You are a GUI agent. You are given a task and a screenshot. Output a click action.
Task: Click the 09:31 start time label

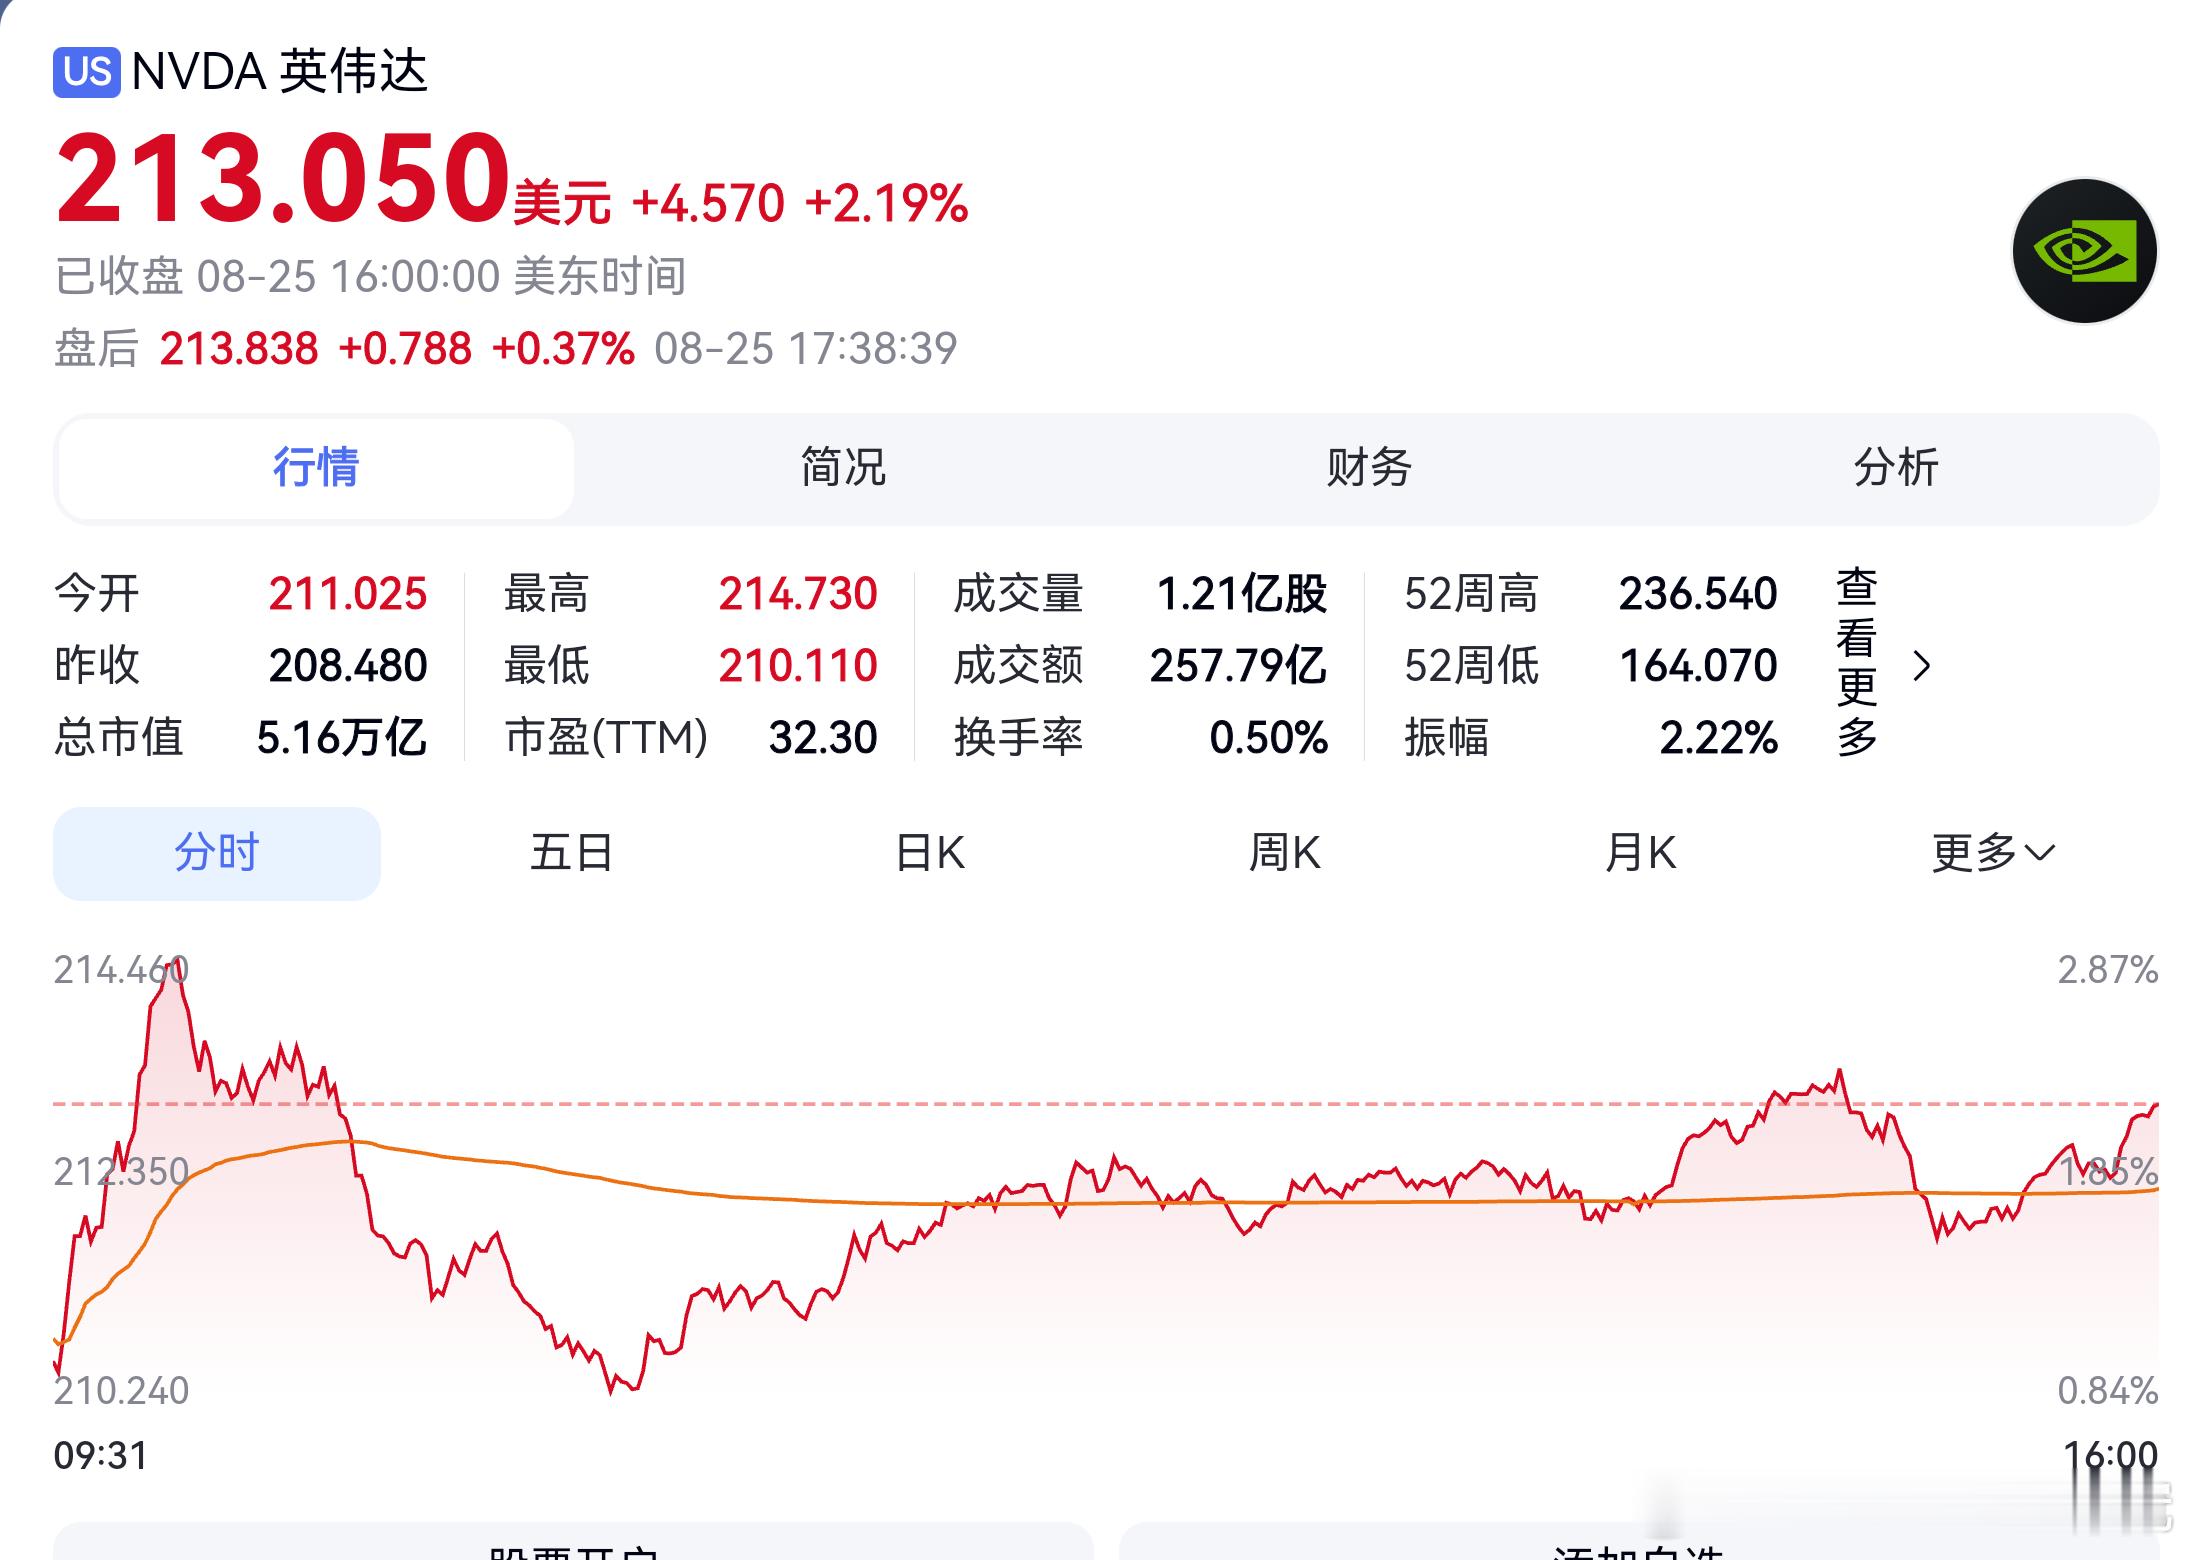101,1456
